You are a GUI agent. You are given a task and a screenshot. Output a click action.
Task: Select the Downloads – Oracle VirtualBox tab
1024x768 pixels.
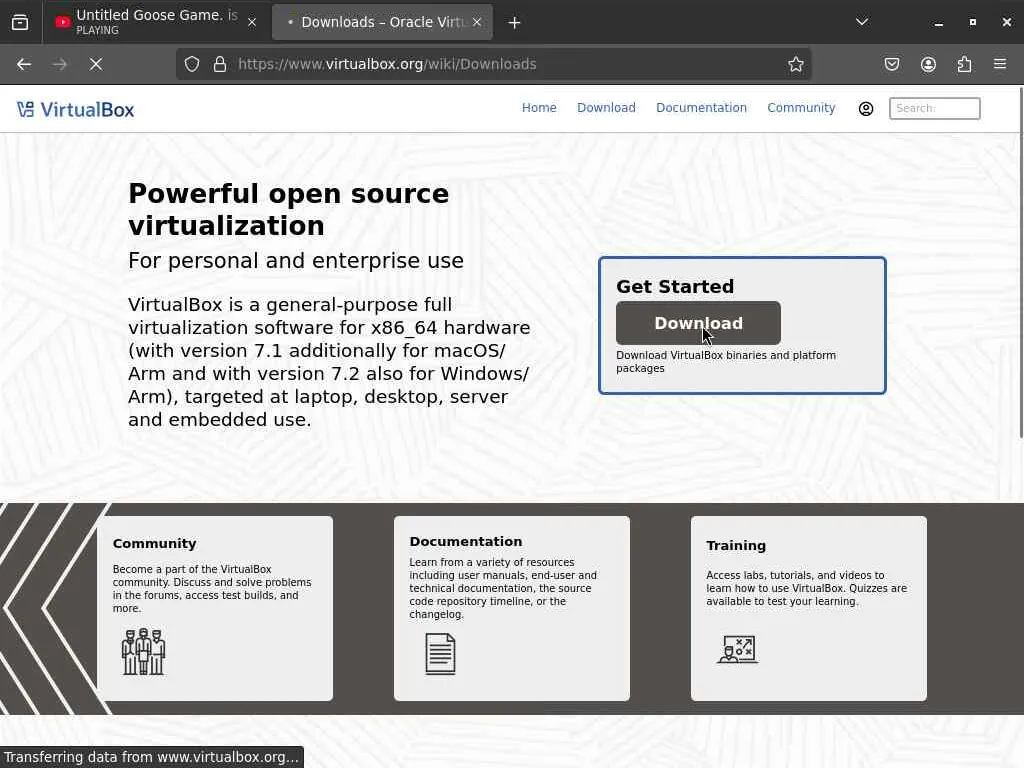pos(383,22)
